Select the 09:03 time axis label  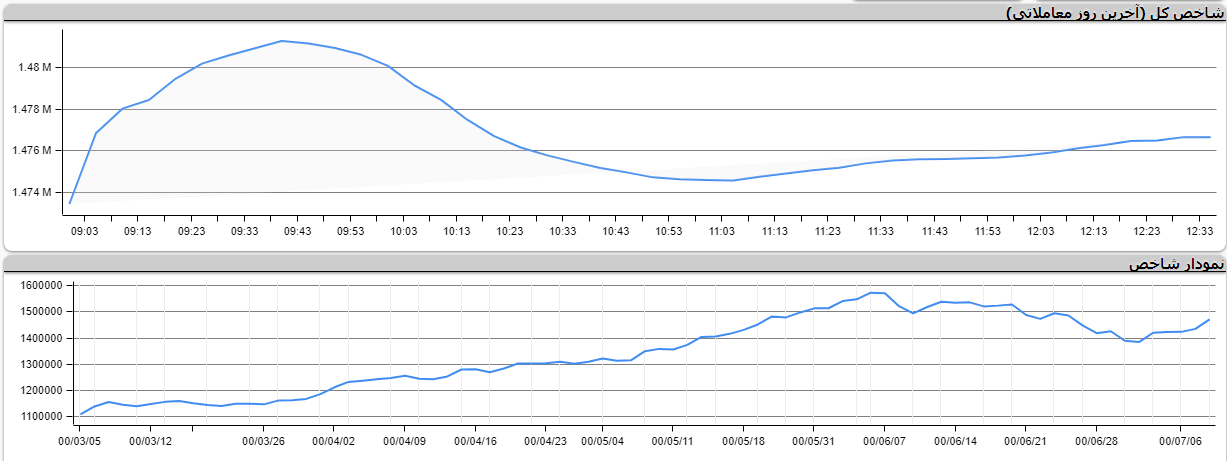click(x=84, y=231)
